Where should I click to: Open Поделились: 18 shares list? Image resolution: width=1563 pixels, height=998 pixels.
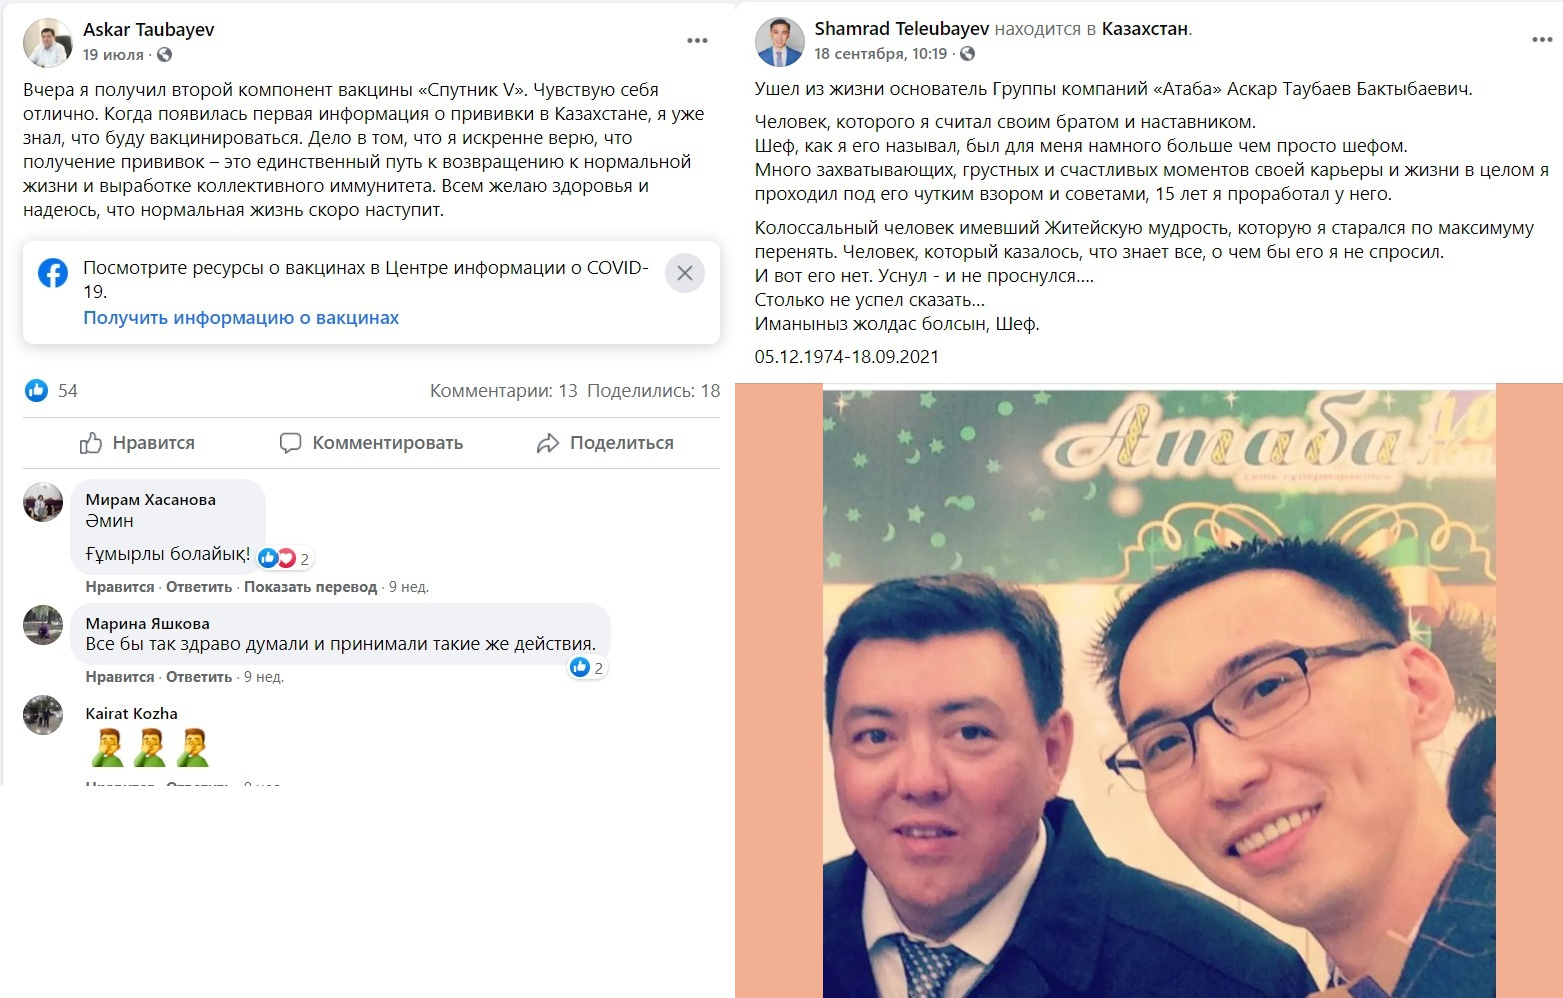point(654,391)
